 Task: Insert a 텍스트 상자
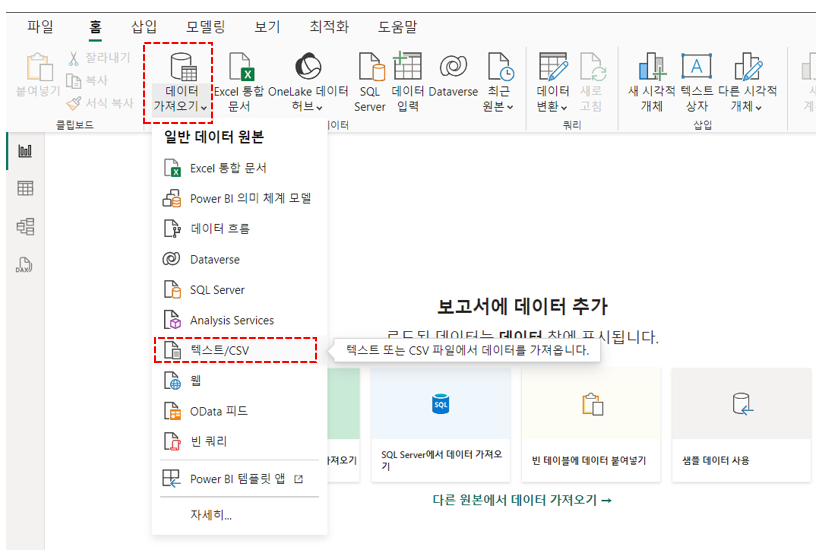(x=696, y=82)
